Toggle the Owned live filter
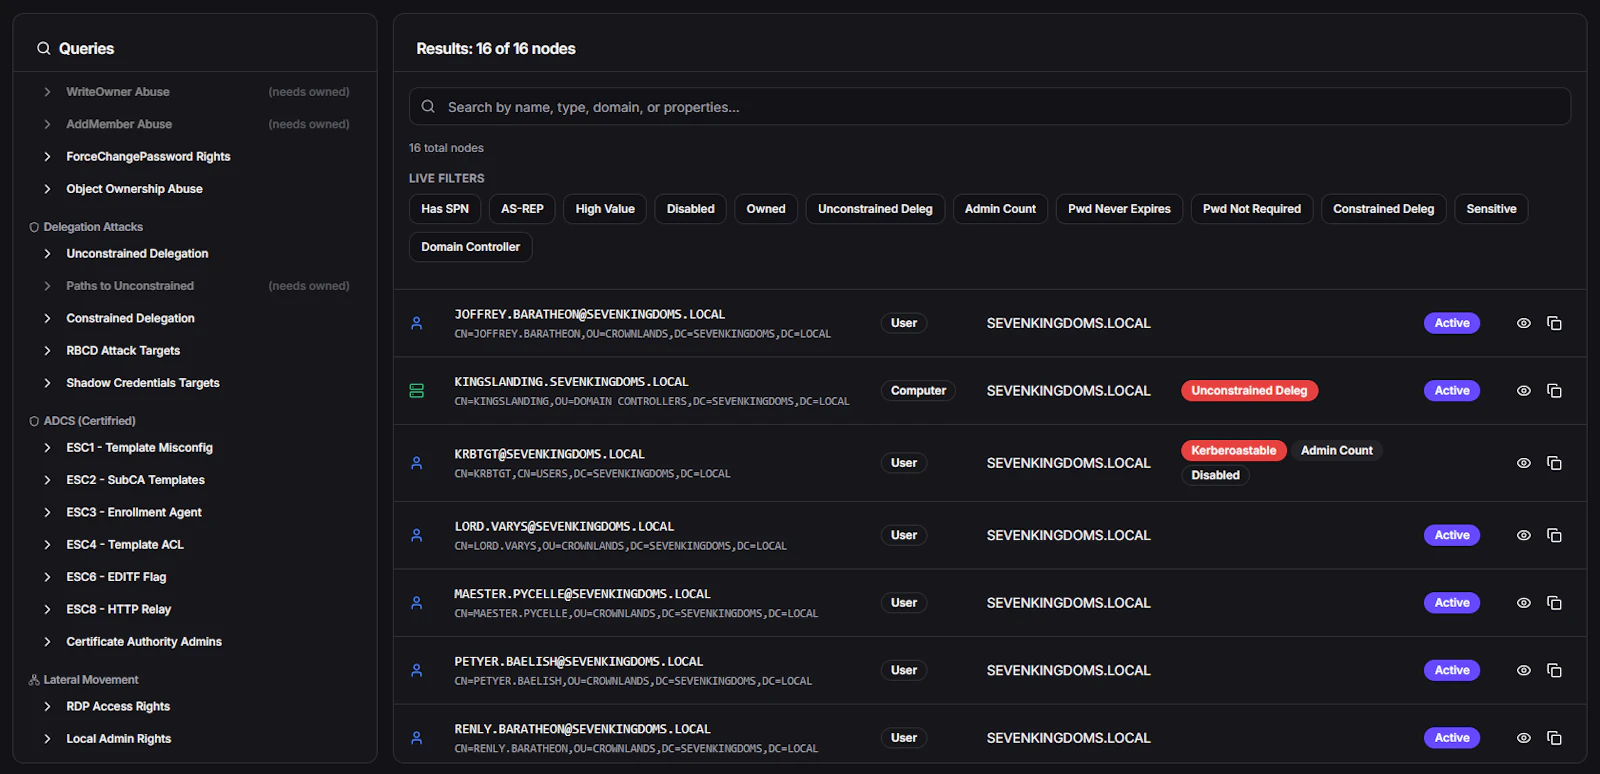 (766, 209)
